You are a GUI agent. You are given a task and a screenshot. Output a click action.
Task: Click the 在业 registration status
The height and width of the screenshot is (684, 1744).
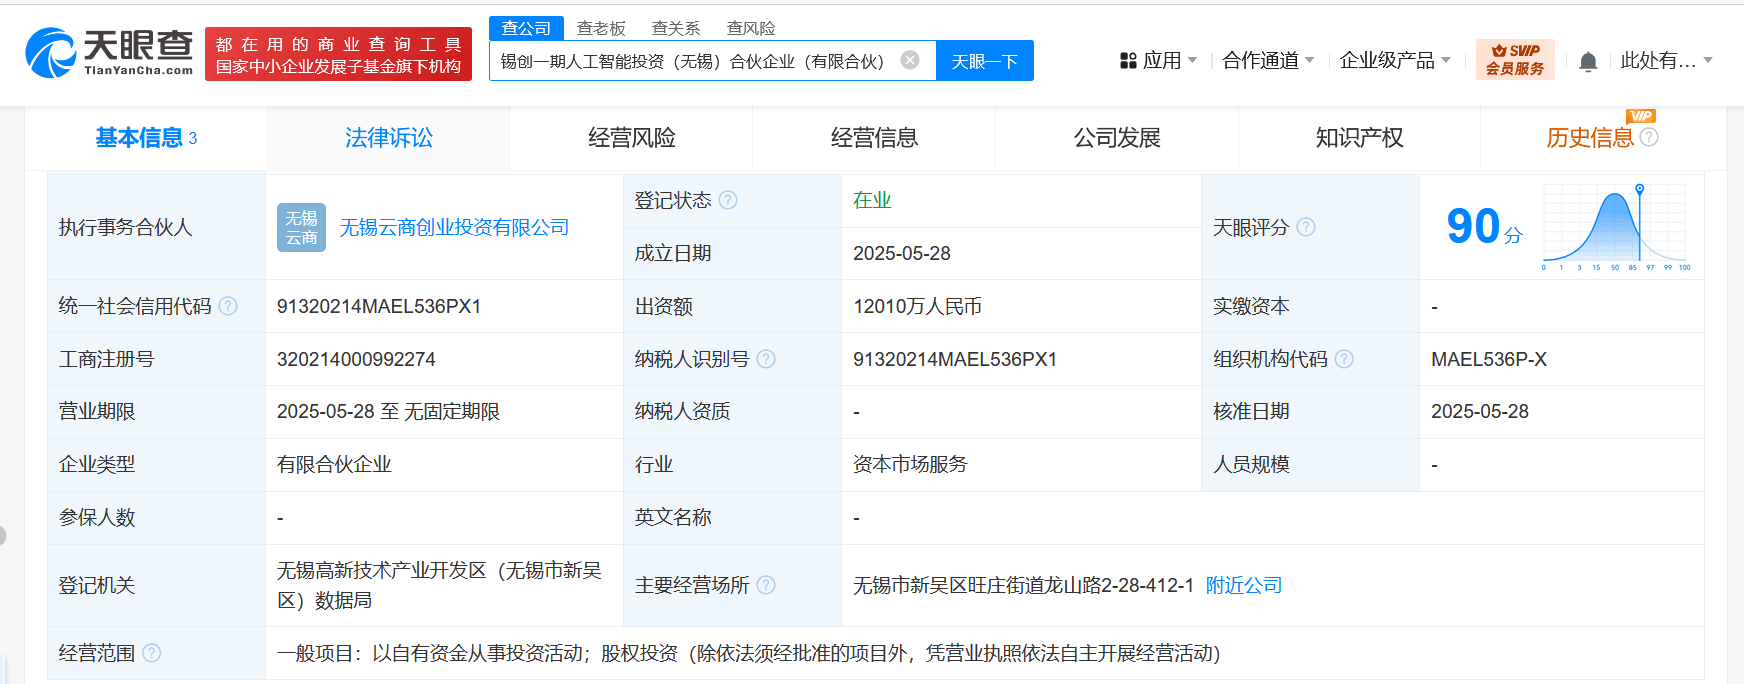[872, 200]
